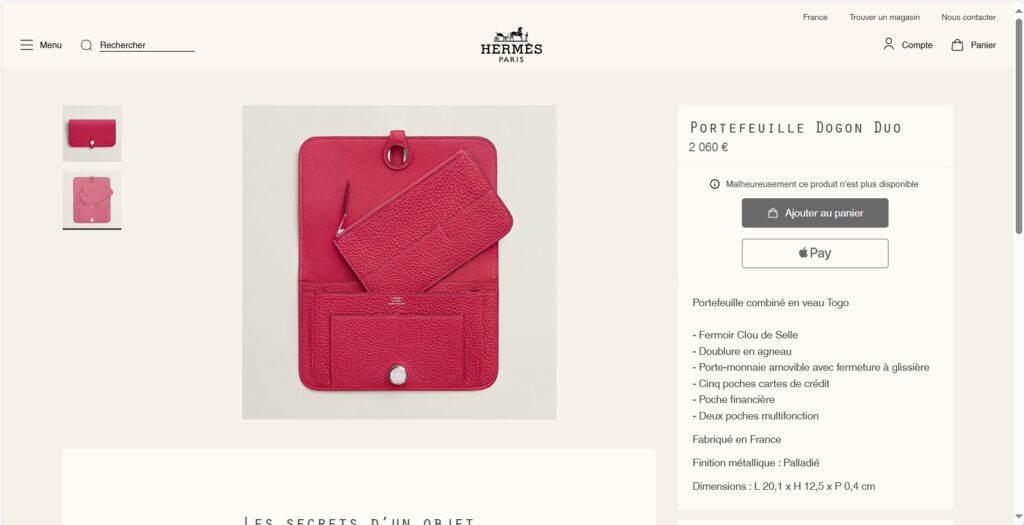Open the France country selector link
Screen dimensions: 1024x525
815,17
